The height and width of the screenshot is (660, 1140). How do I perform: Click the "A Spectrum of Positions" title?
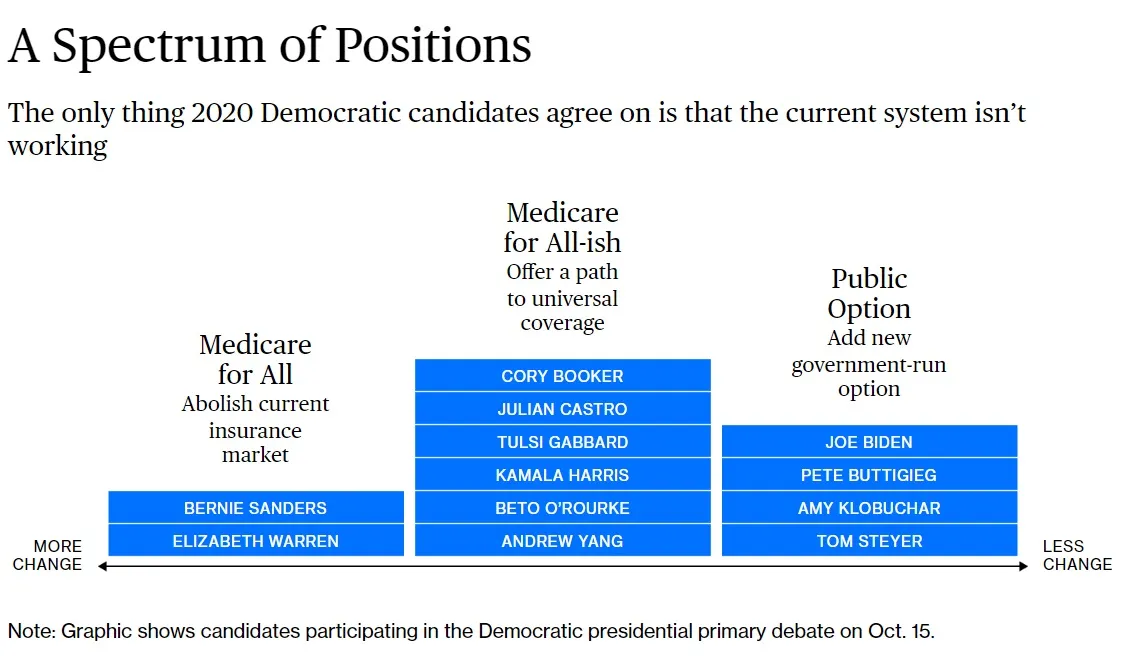click(x=270, y=45)
